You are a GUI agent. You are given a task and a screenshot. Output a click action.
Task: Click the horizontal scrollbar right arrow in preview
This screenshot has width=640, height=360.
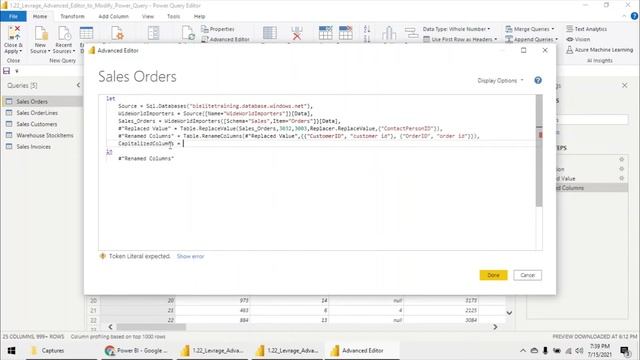click(495, 327)
